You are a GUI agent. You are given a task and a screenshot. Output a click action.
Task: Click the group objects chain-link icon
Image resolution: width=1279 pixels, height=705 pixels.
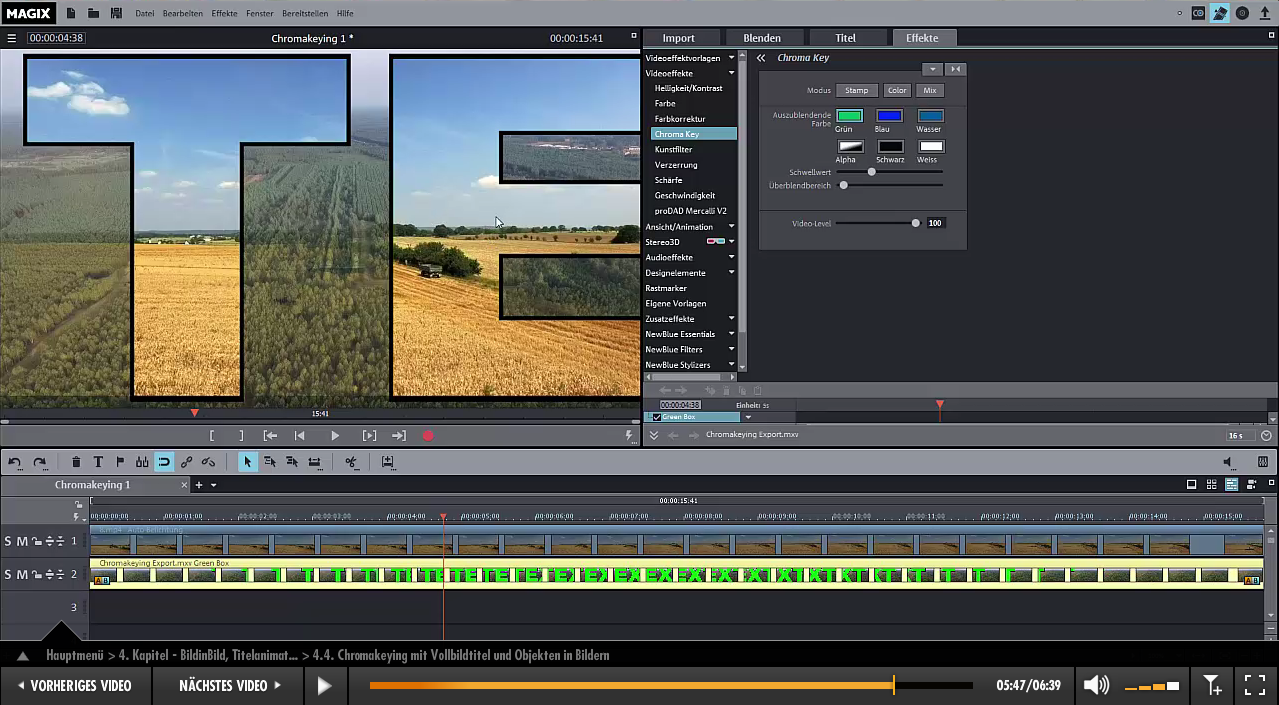coord(186,462)
